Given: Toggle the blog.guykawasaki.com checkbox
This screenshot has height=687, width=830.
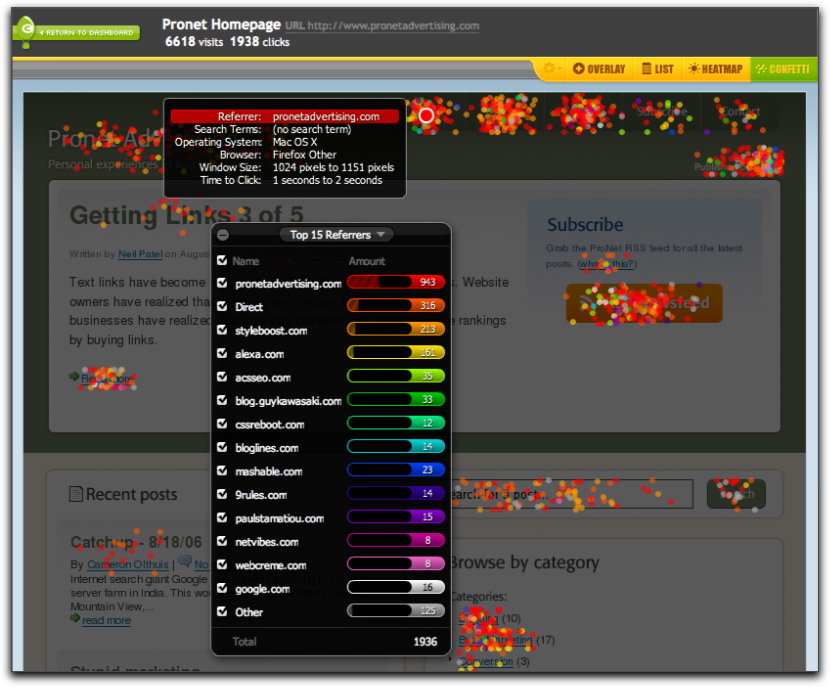Looking at the screenshot, I should coord(222,400).
